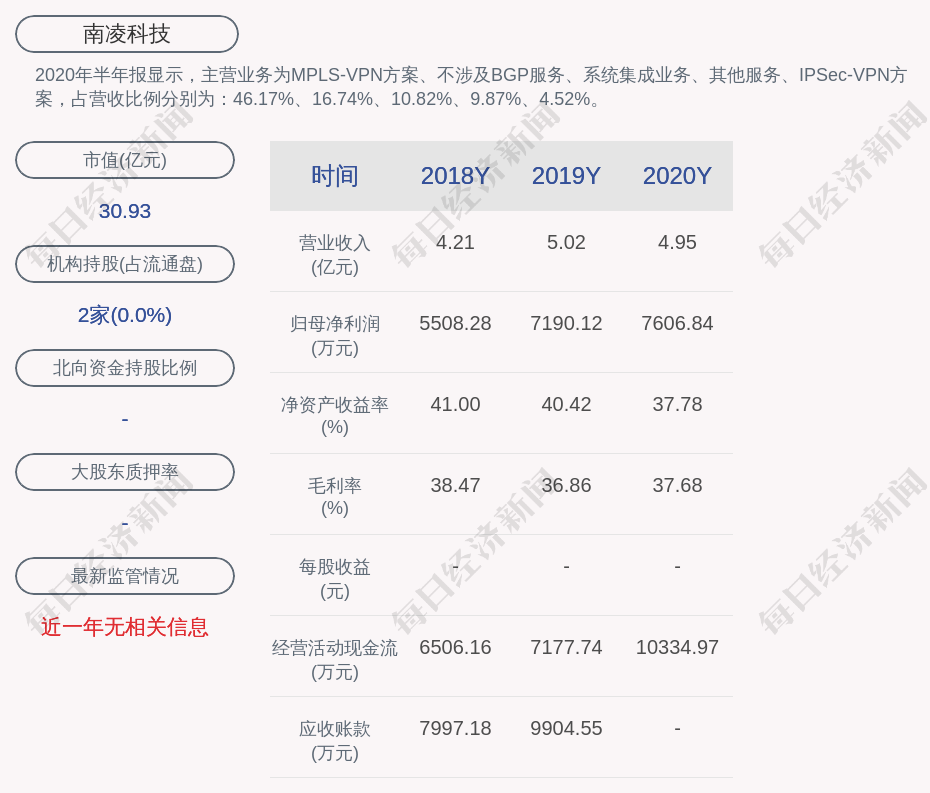Click the 每股收益(元) row label

click(335, 579)
